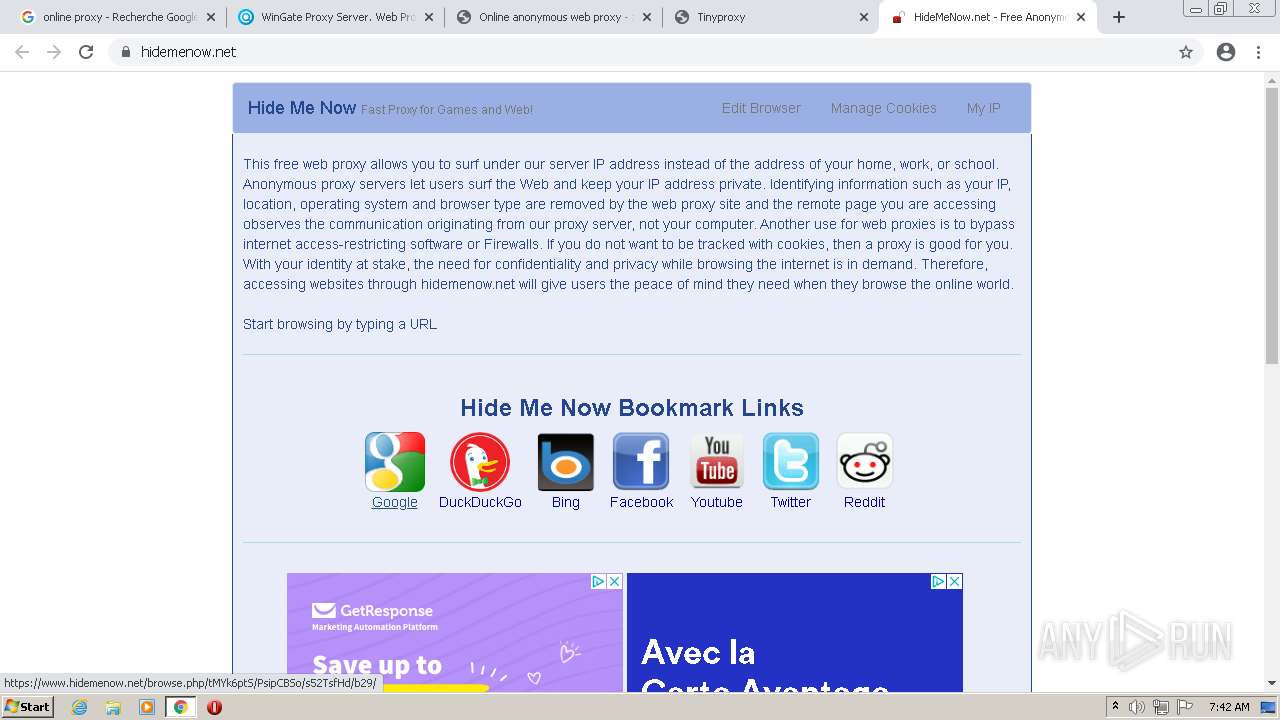View site info via the padlock icon
The width and height of the screenshot is (1280, 720).
pyautogui.click(x=125, y=52)
